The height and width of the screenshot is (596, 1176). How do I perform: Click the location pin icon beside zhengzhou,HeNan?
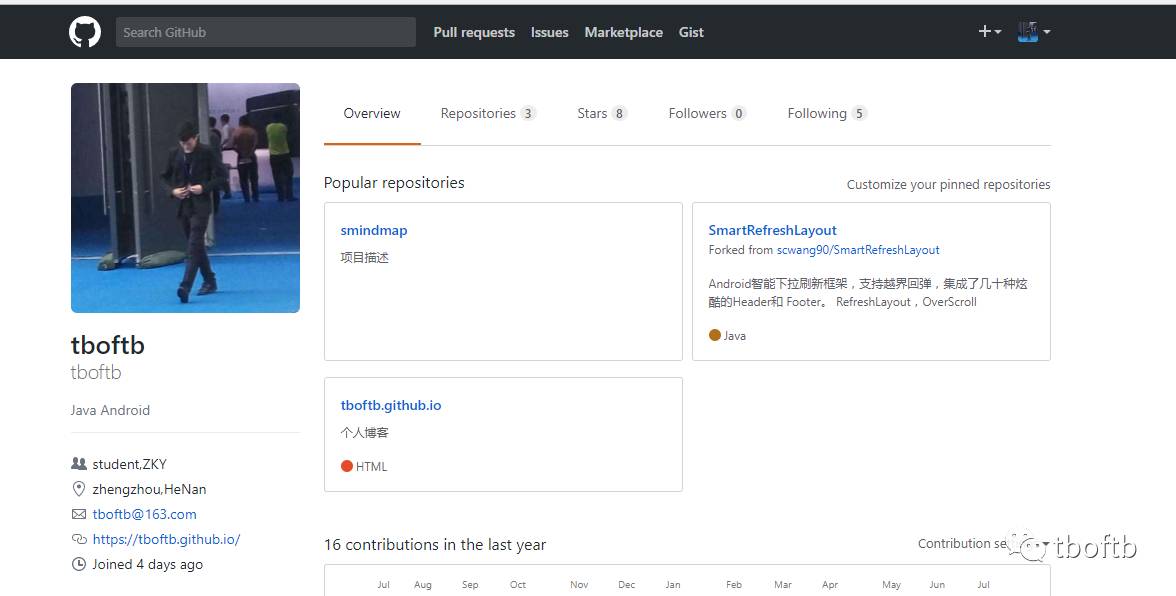[x=79, y=489]
